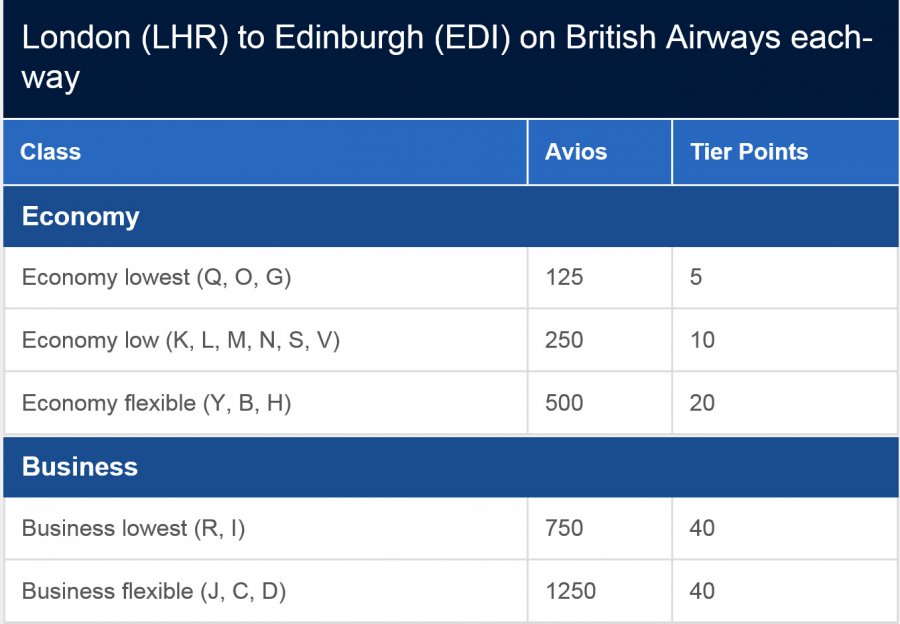This screenshot has width=900, height=624.
Task: Click Tier Points 40 in Business lowest row
Action: (x=702, y=528)
